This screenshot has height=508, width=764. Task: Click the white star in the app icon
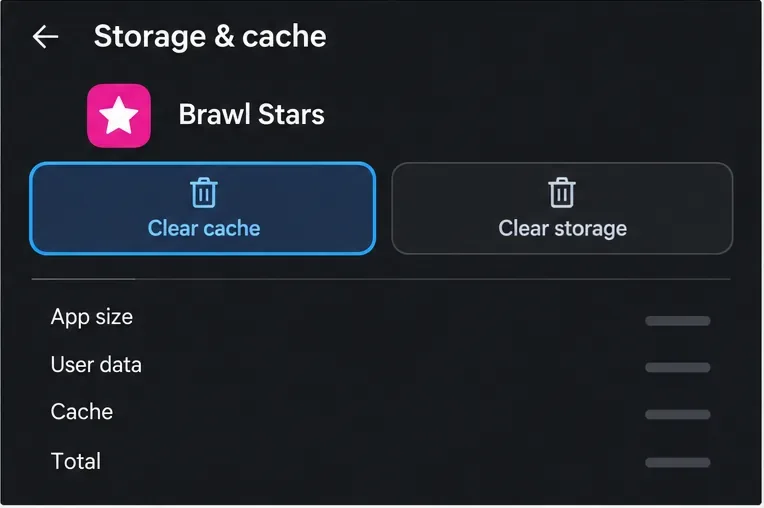pos(118,115)
